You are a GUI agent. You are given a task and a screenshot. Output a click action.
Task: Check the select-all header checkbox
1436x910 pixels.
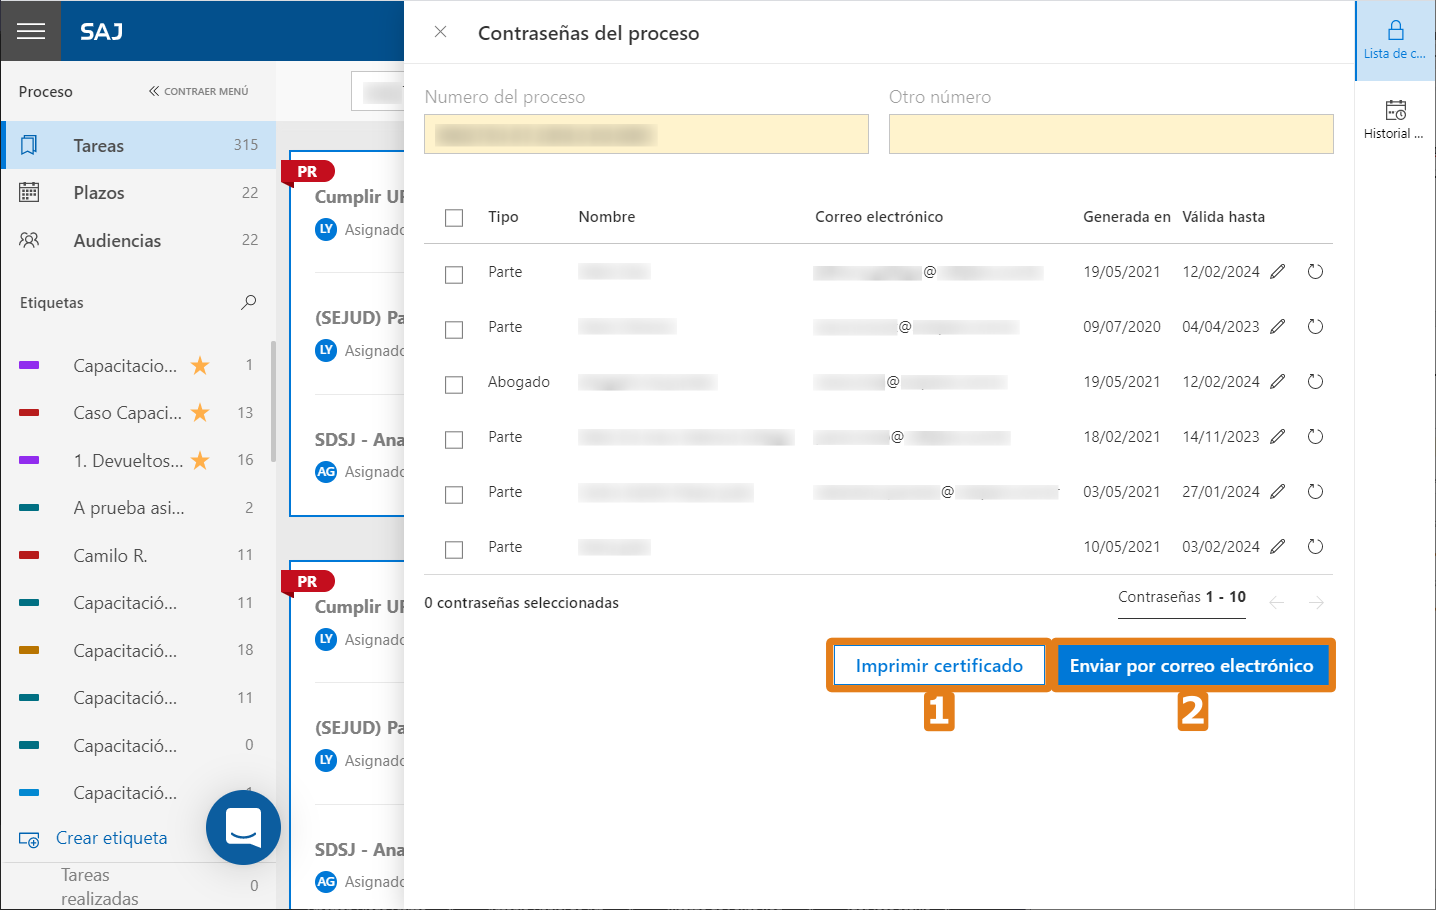(454, 218)
